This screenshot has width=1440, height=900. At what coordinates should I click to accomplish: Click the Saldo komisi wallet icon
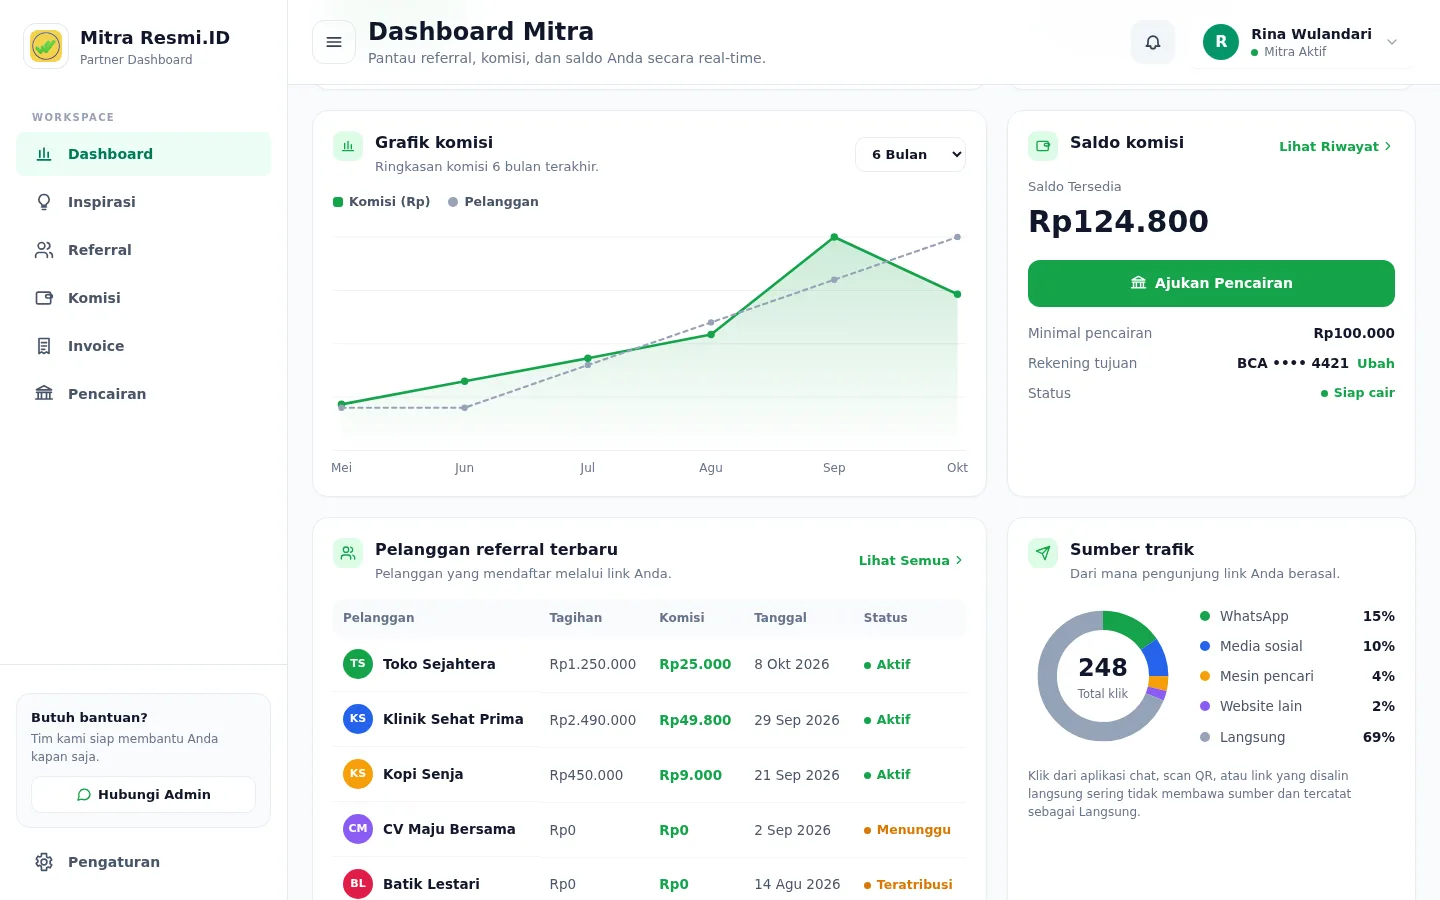click(x=1043, y=146)
